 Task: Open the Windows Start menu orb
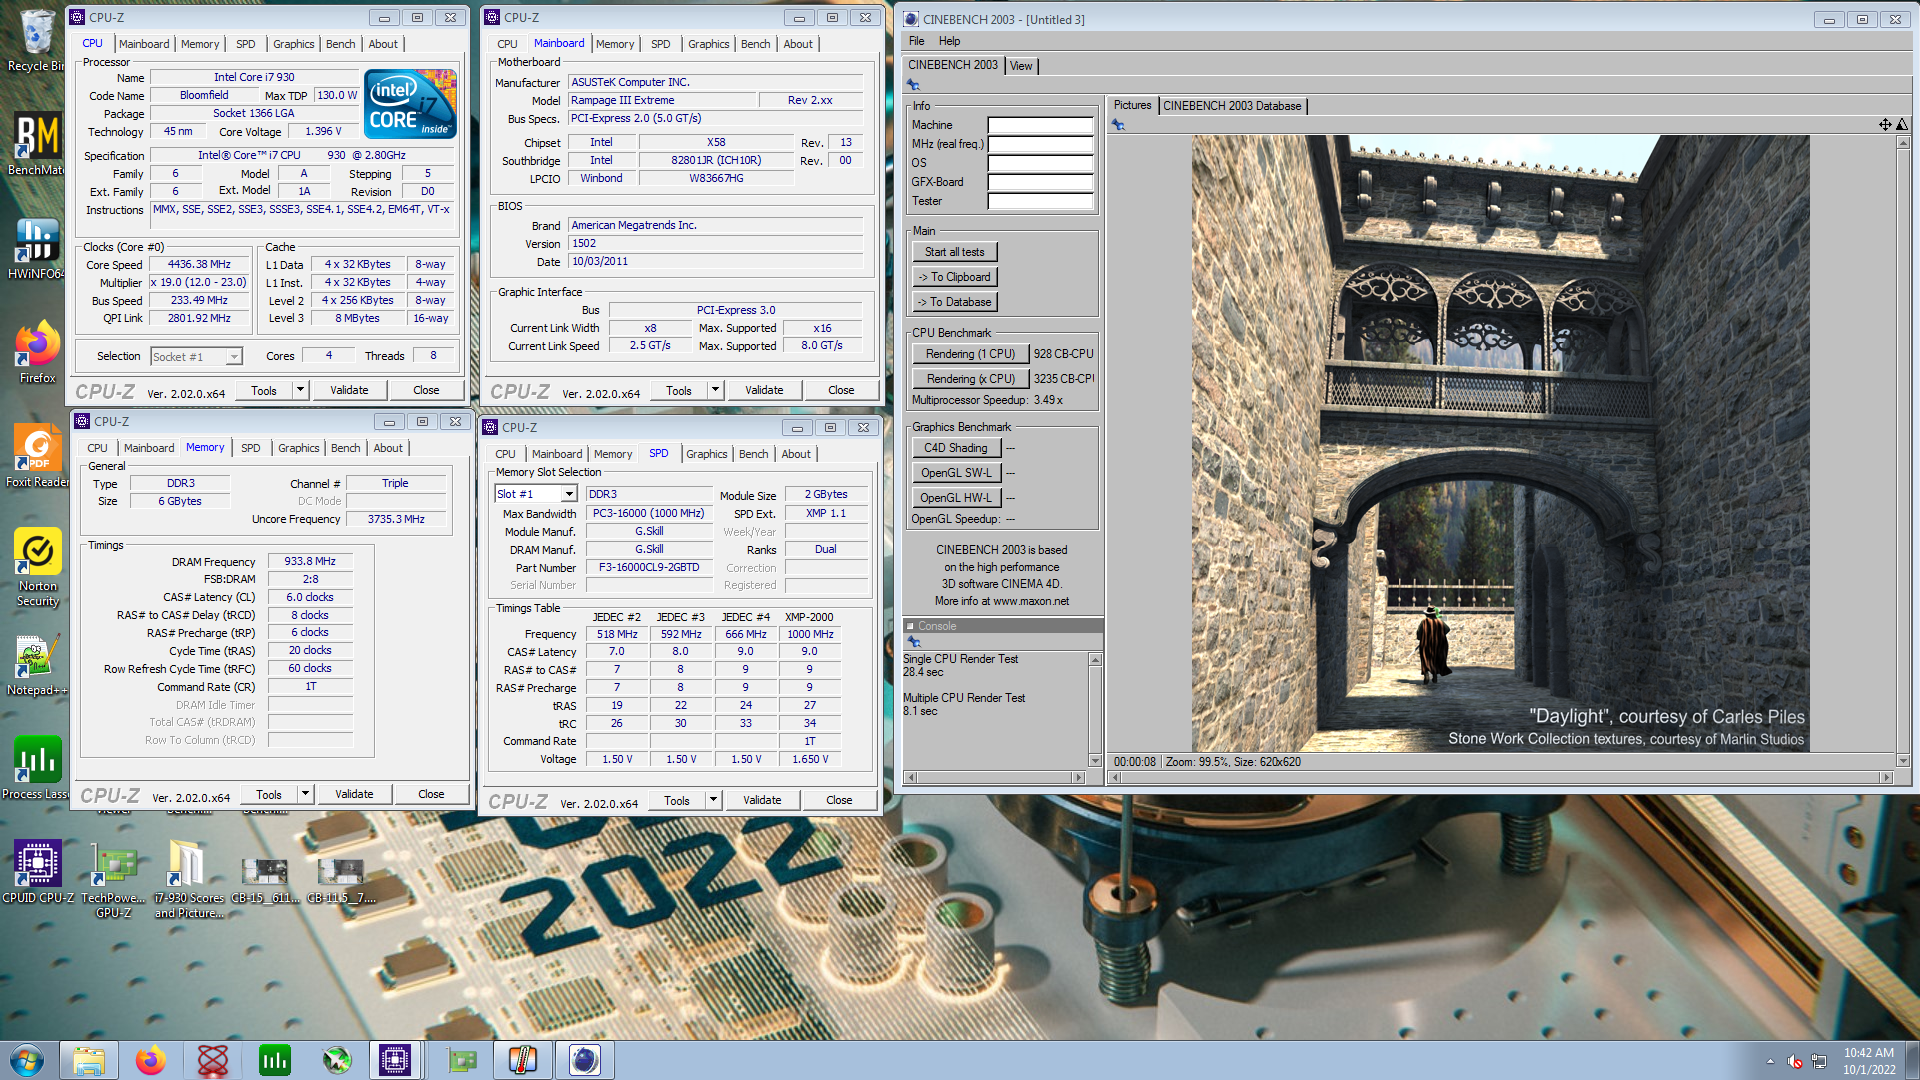(27, 1060)
